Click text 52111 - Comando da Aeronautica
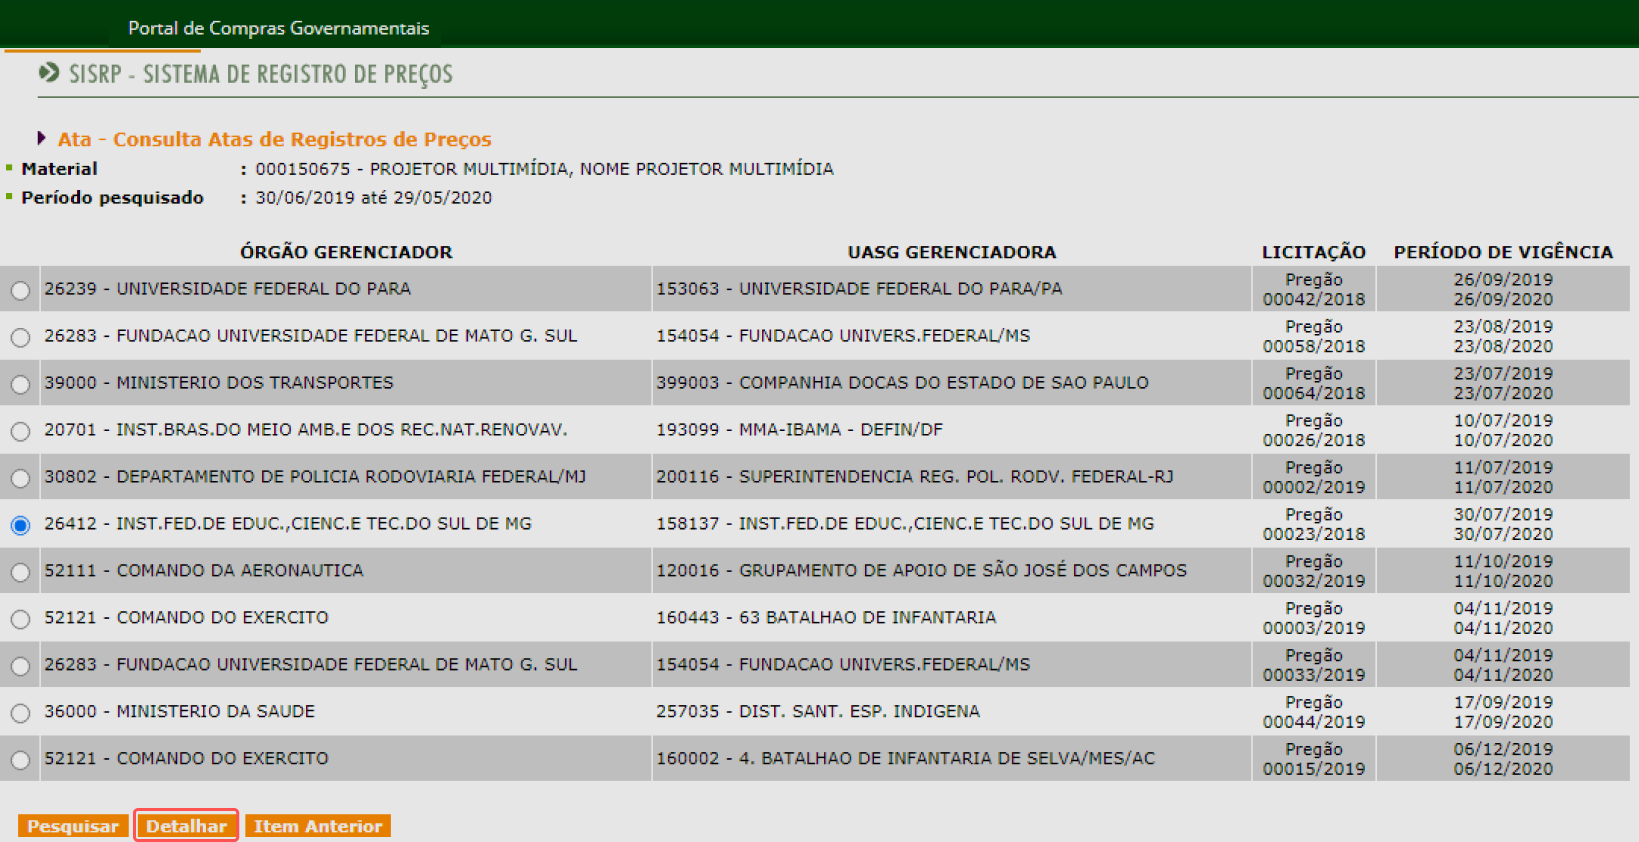The height and width of the screenshot is (842, 1639). tap(204, 571)
